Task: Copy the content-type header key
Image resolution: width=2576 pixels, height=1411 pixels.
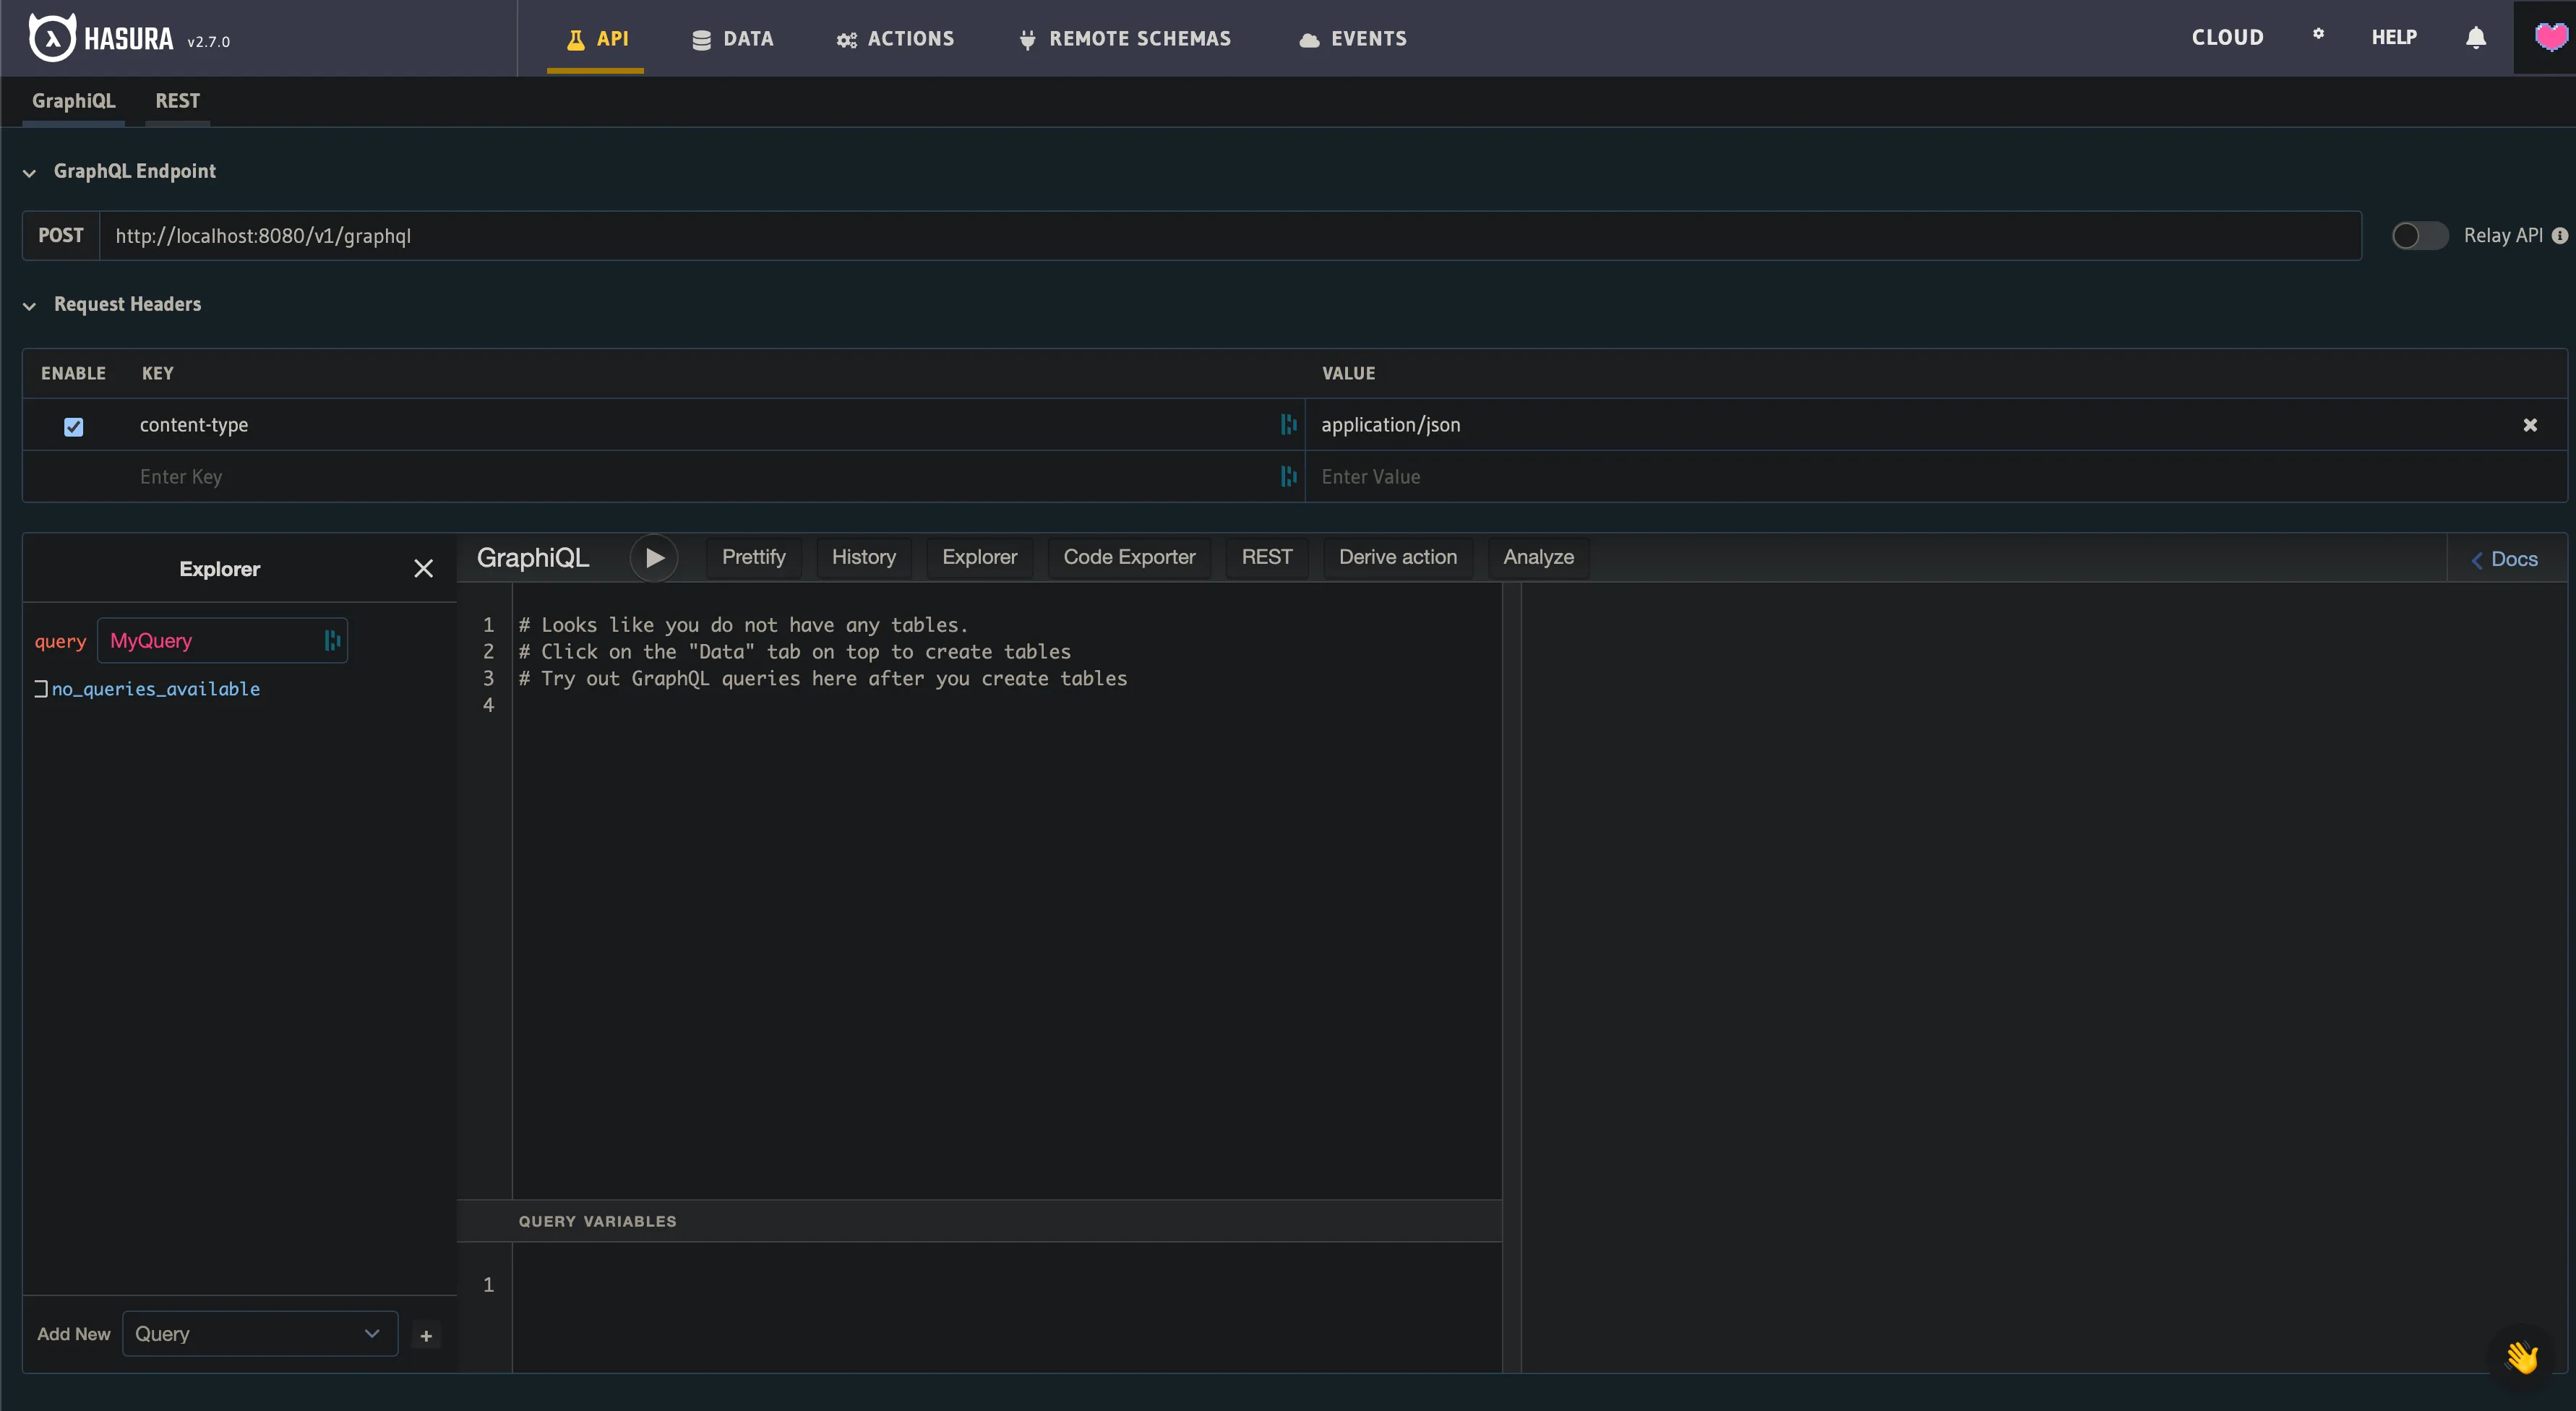Action: [x=1288, y=424]
